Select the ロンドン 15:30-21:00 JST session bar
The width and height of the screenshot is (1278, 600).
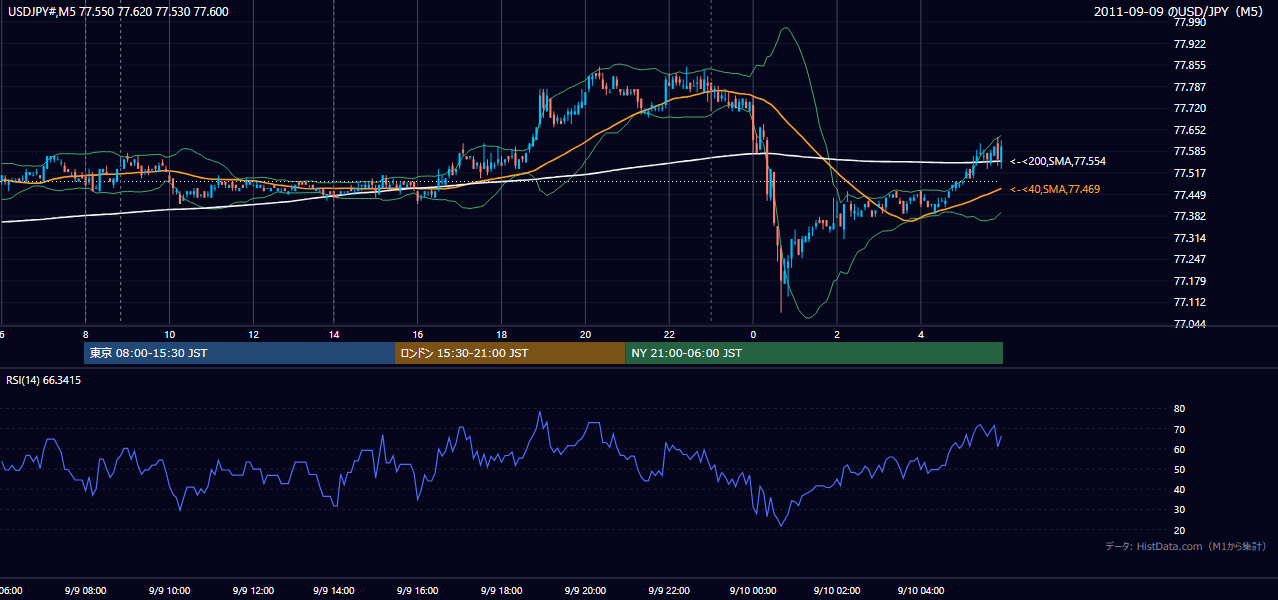(x=510, y=353)
